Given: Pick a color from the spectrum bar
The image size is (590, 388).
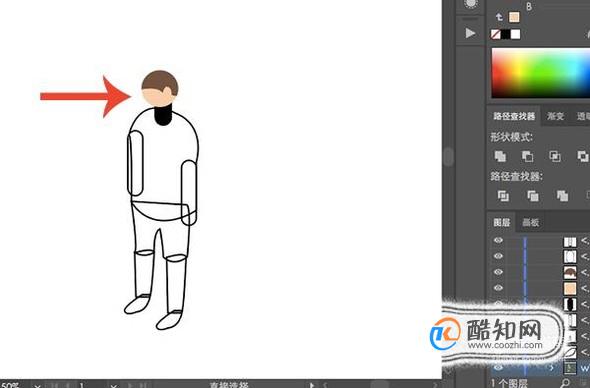Looking at the screenshot, I should click(x=541, y=73).
